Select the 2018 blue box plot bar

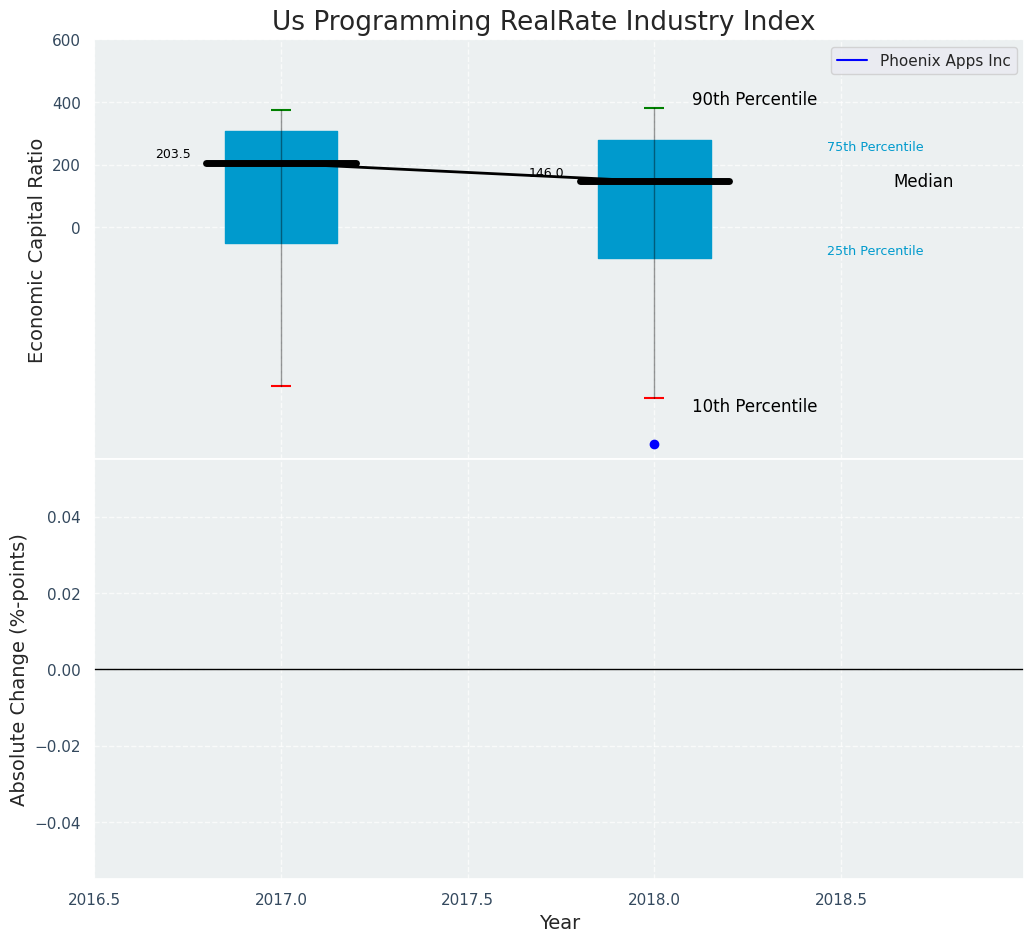pyautogui.click(x=654, y=199)
